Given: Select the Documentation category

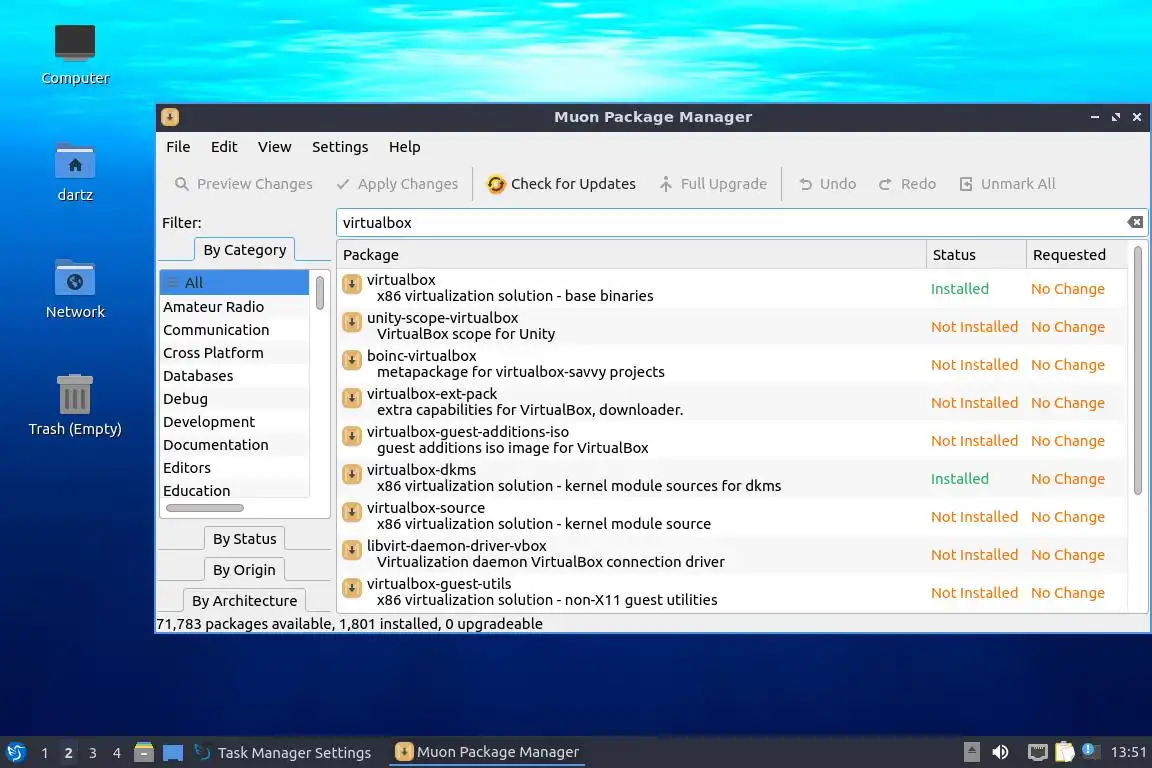Looking at the screenshot, I should (x=234, y=444).
